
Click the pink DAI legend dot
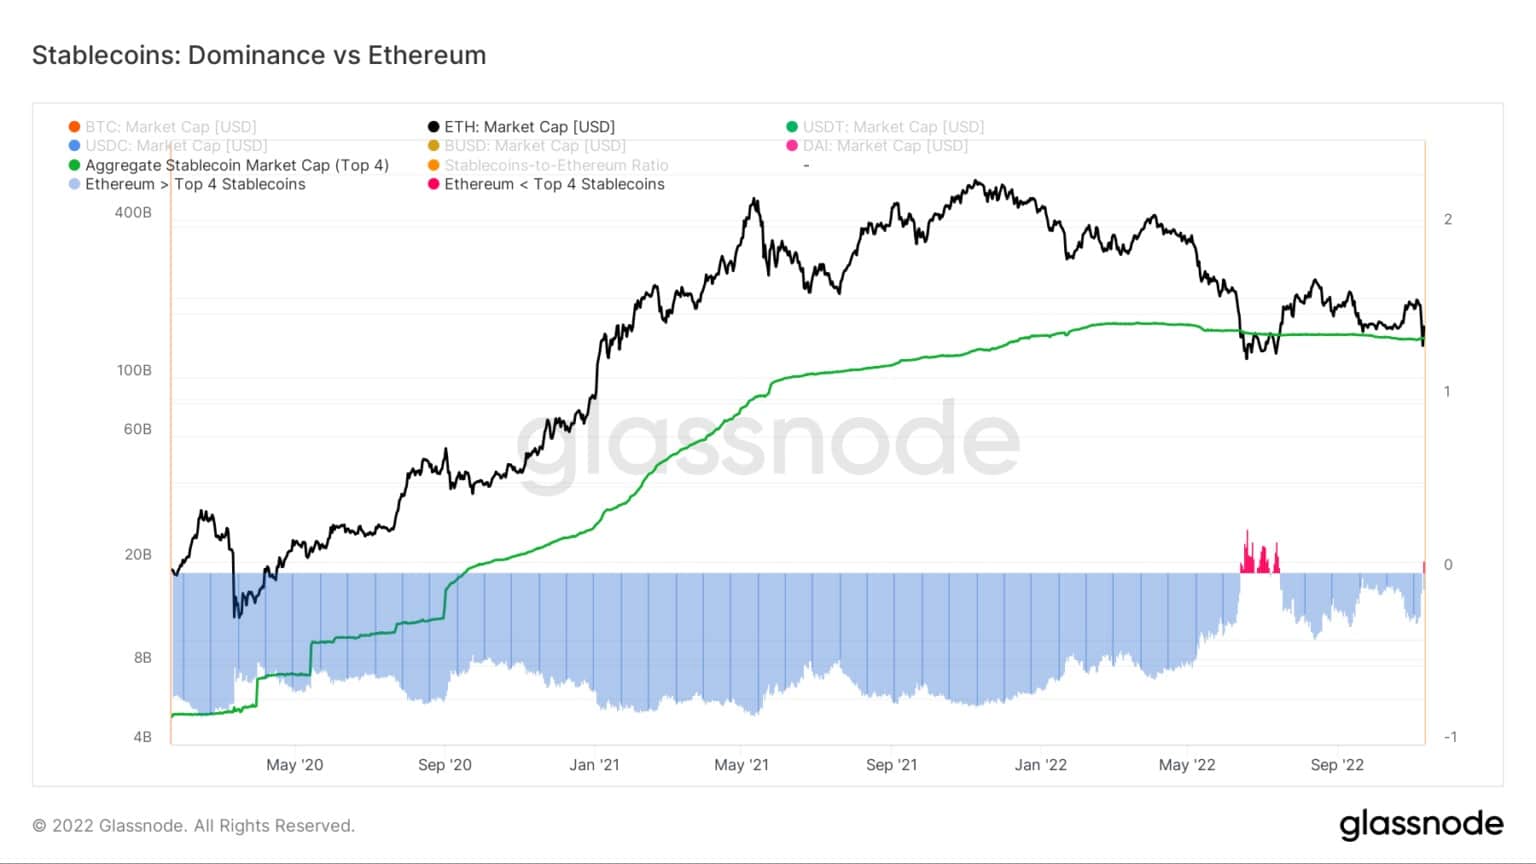[792, 146]
